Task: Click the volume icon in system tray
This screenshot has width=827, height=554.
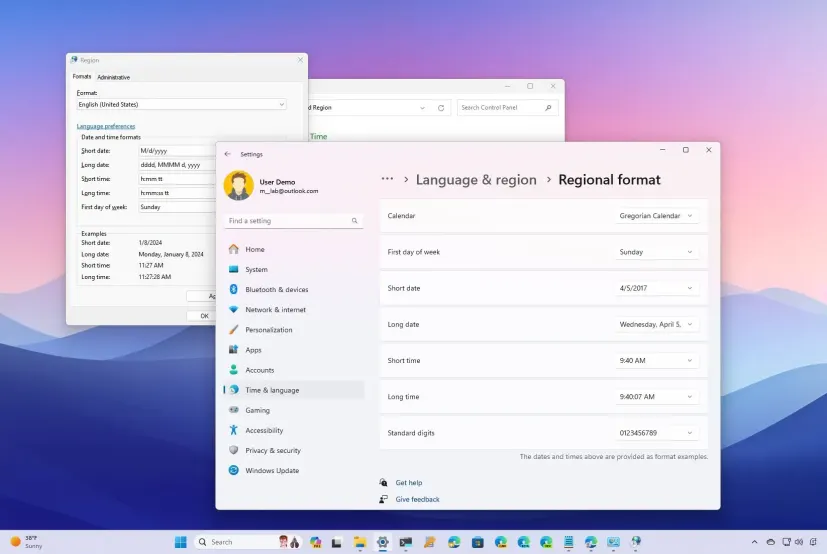Action: point(799,542)
